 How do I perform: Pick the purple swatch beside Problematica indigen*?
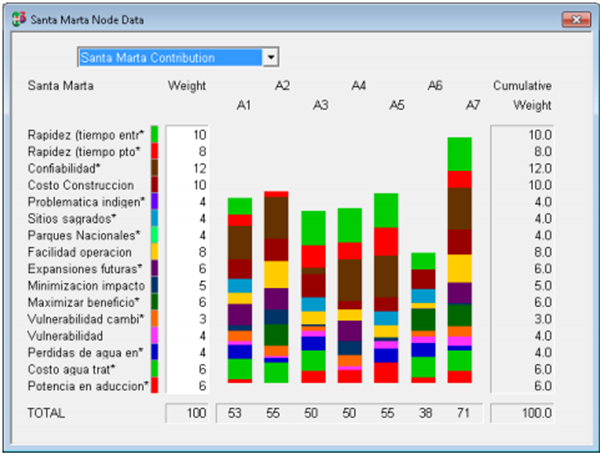154,201
